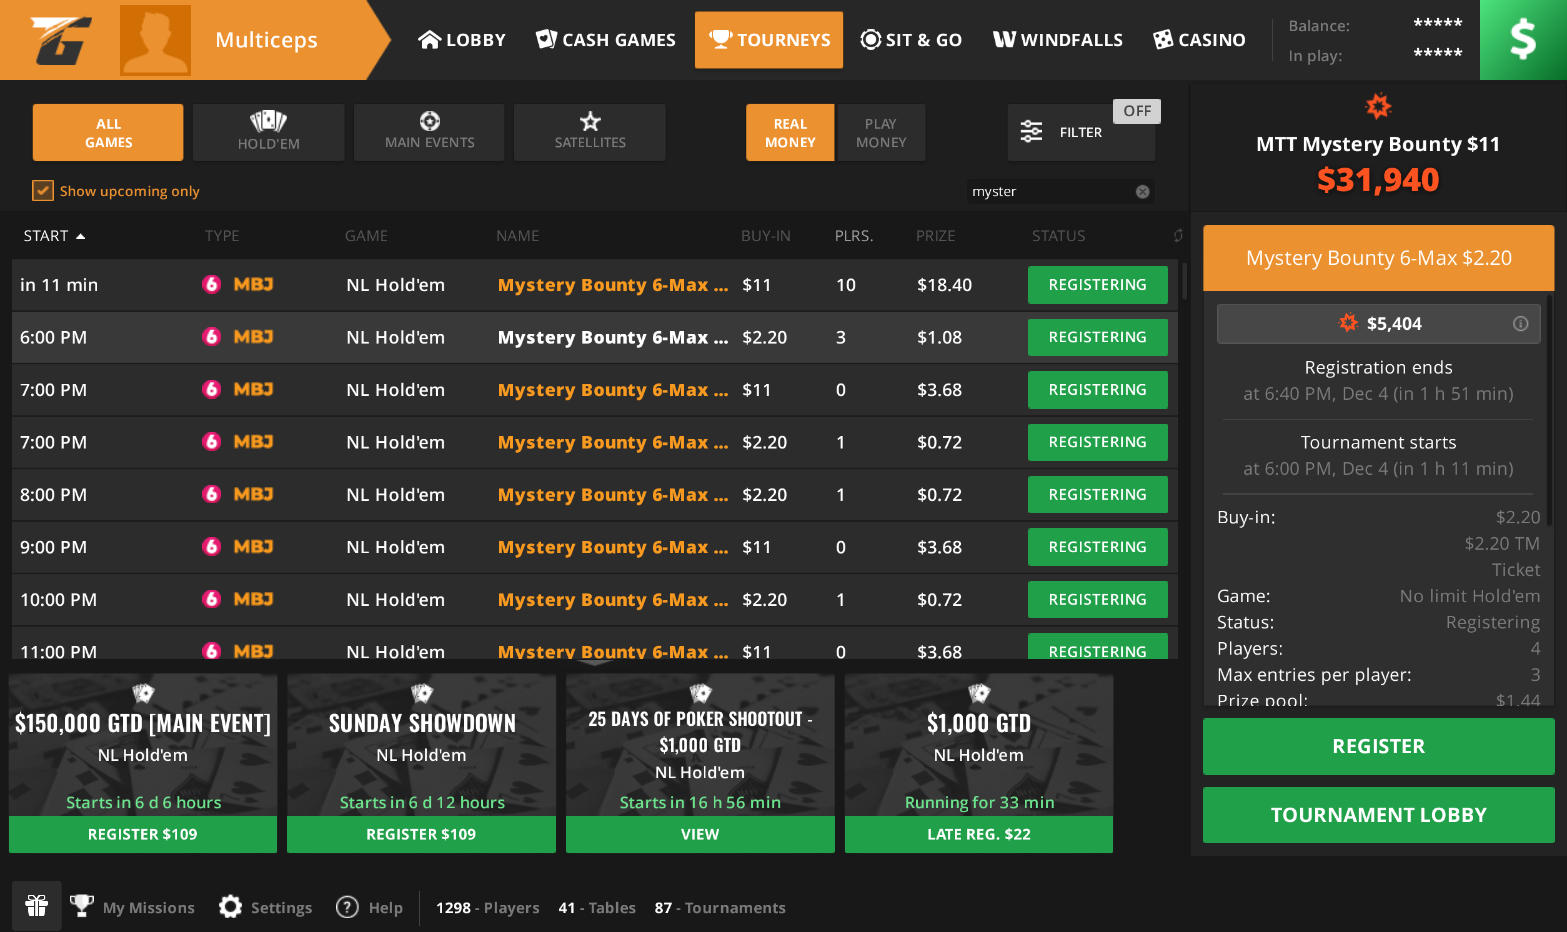Open Settings gear icon
Viewport: 1567px width, 932px height.
(231, 907)
